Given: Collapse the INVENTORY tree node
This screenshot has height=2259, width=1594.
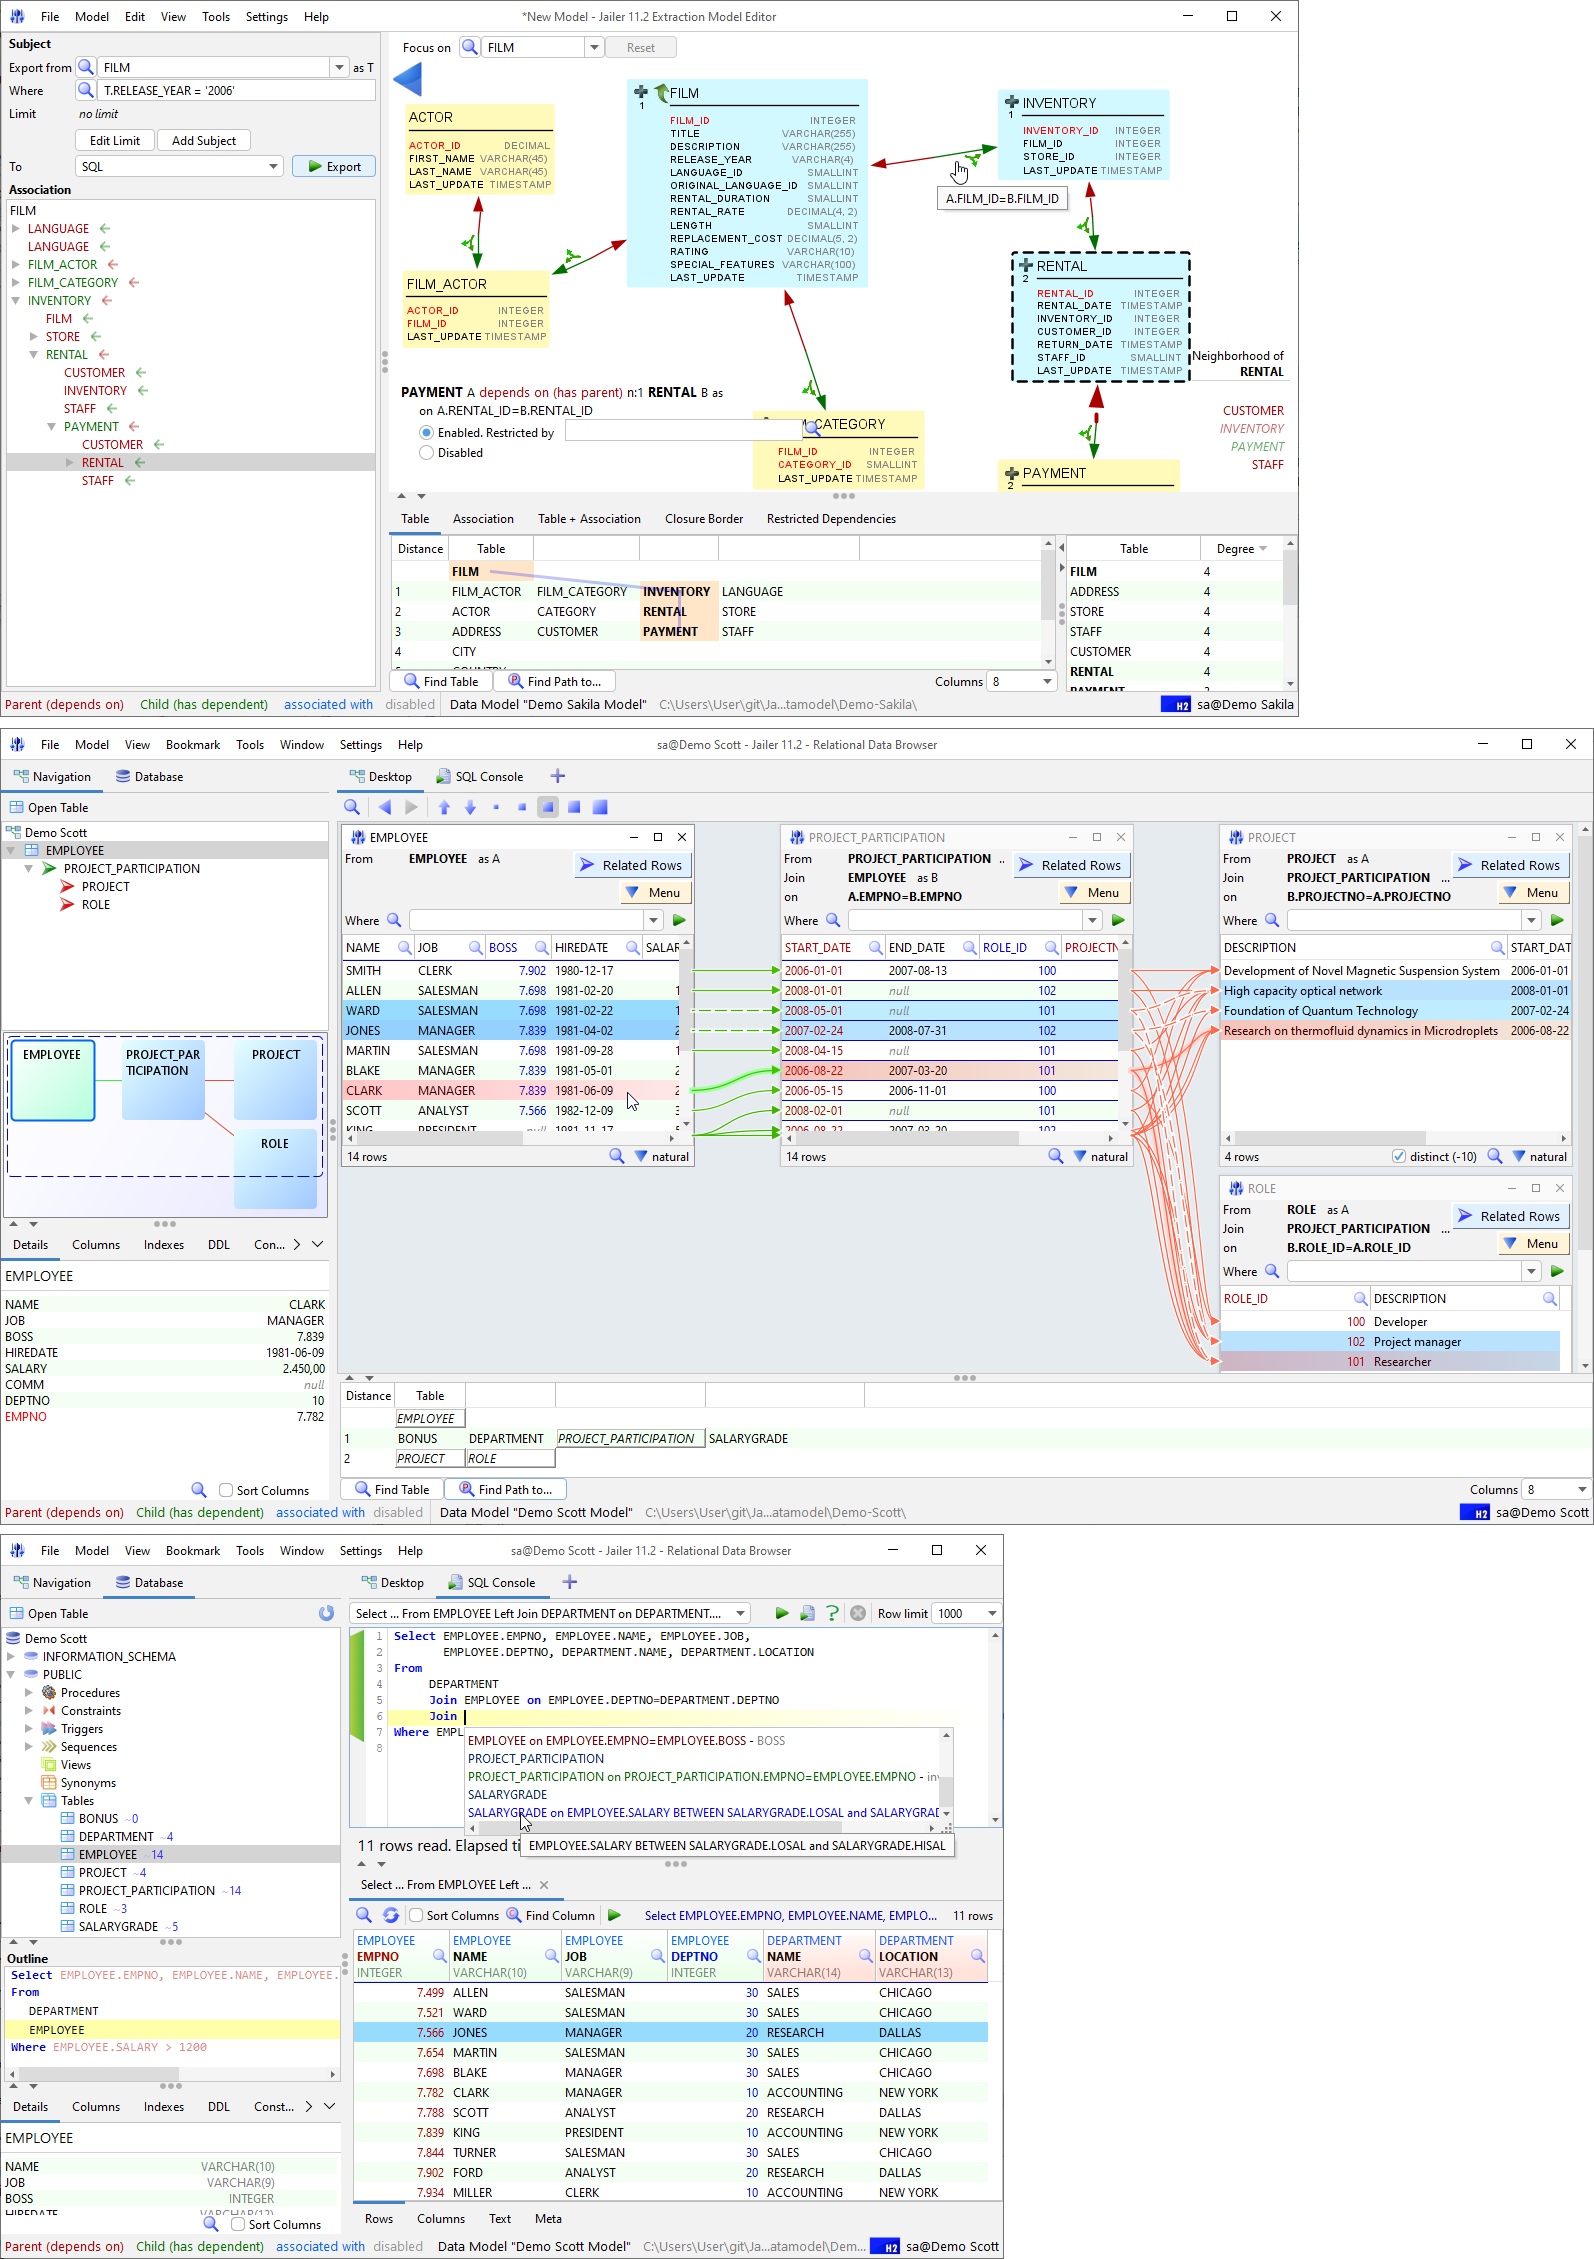Looking at the screenshot, I should [x=16, y=301].
